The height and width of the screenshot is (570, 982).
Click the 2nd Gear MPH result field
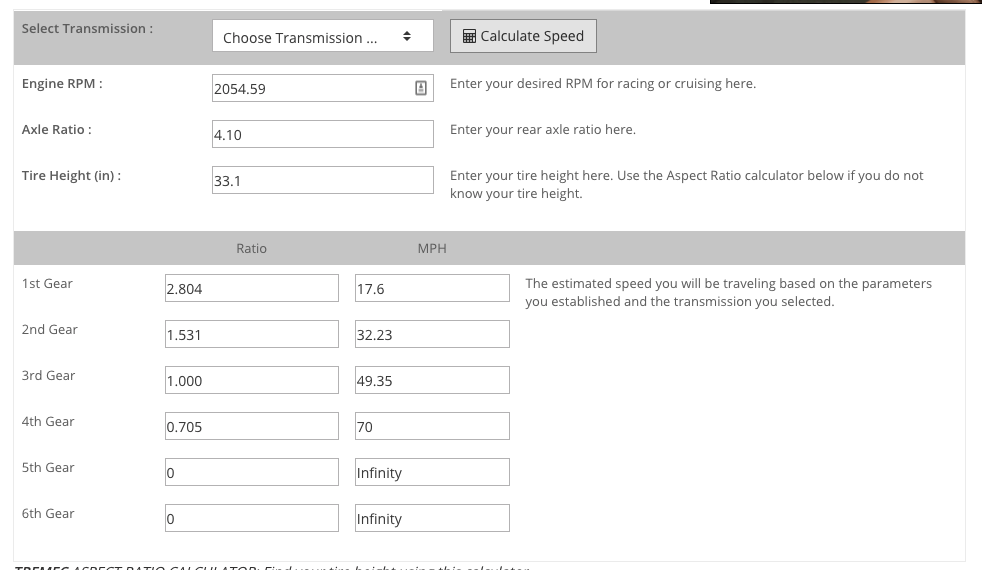click(432, 334)
